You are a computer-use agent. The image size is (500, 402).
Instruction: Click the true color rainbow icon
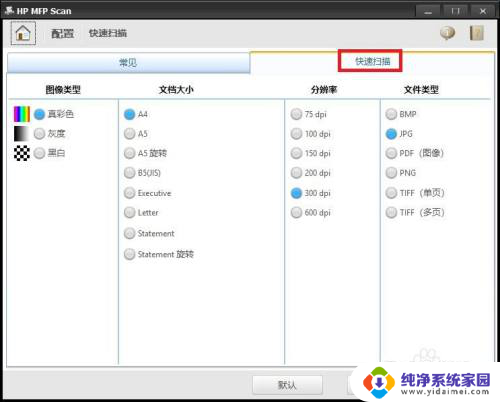pos(22,114)
